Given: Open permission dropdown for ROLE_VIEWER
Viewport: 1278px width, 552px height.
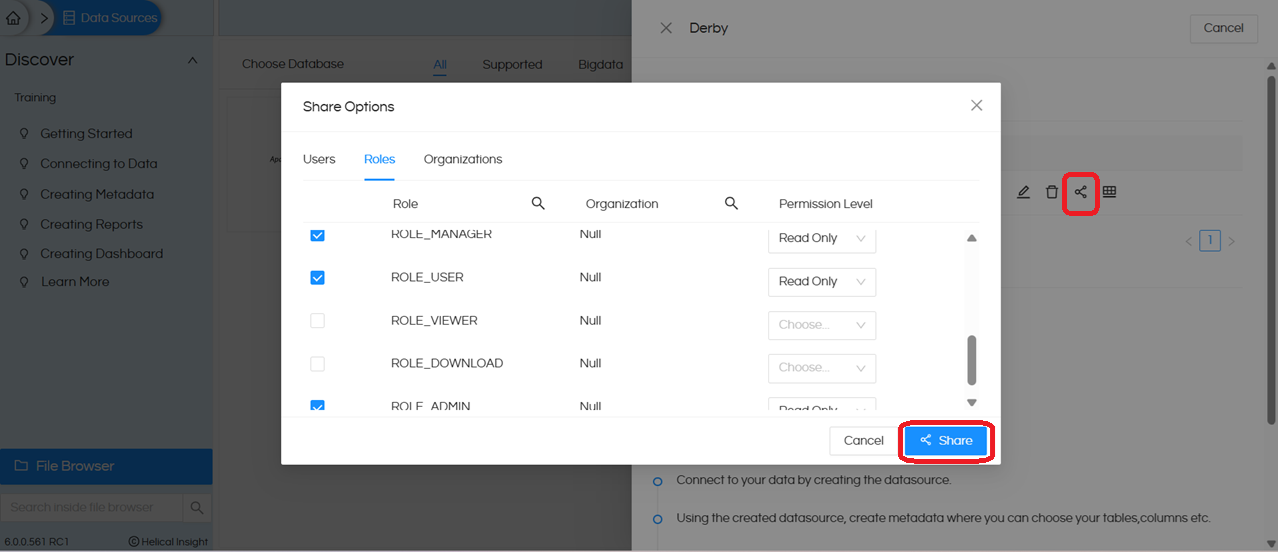Looking at the screenshot, I should pos(821,325).
